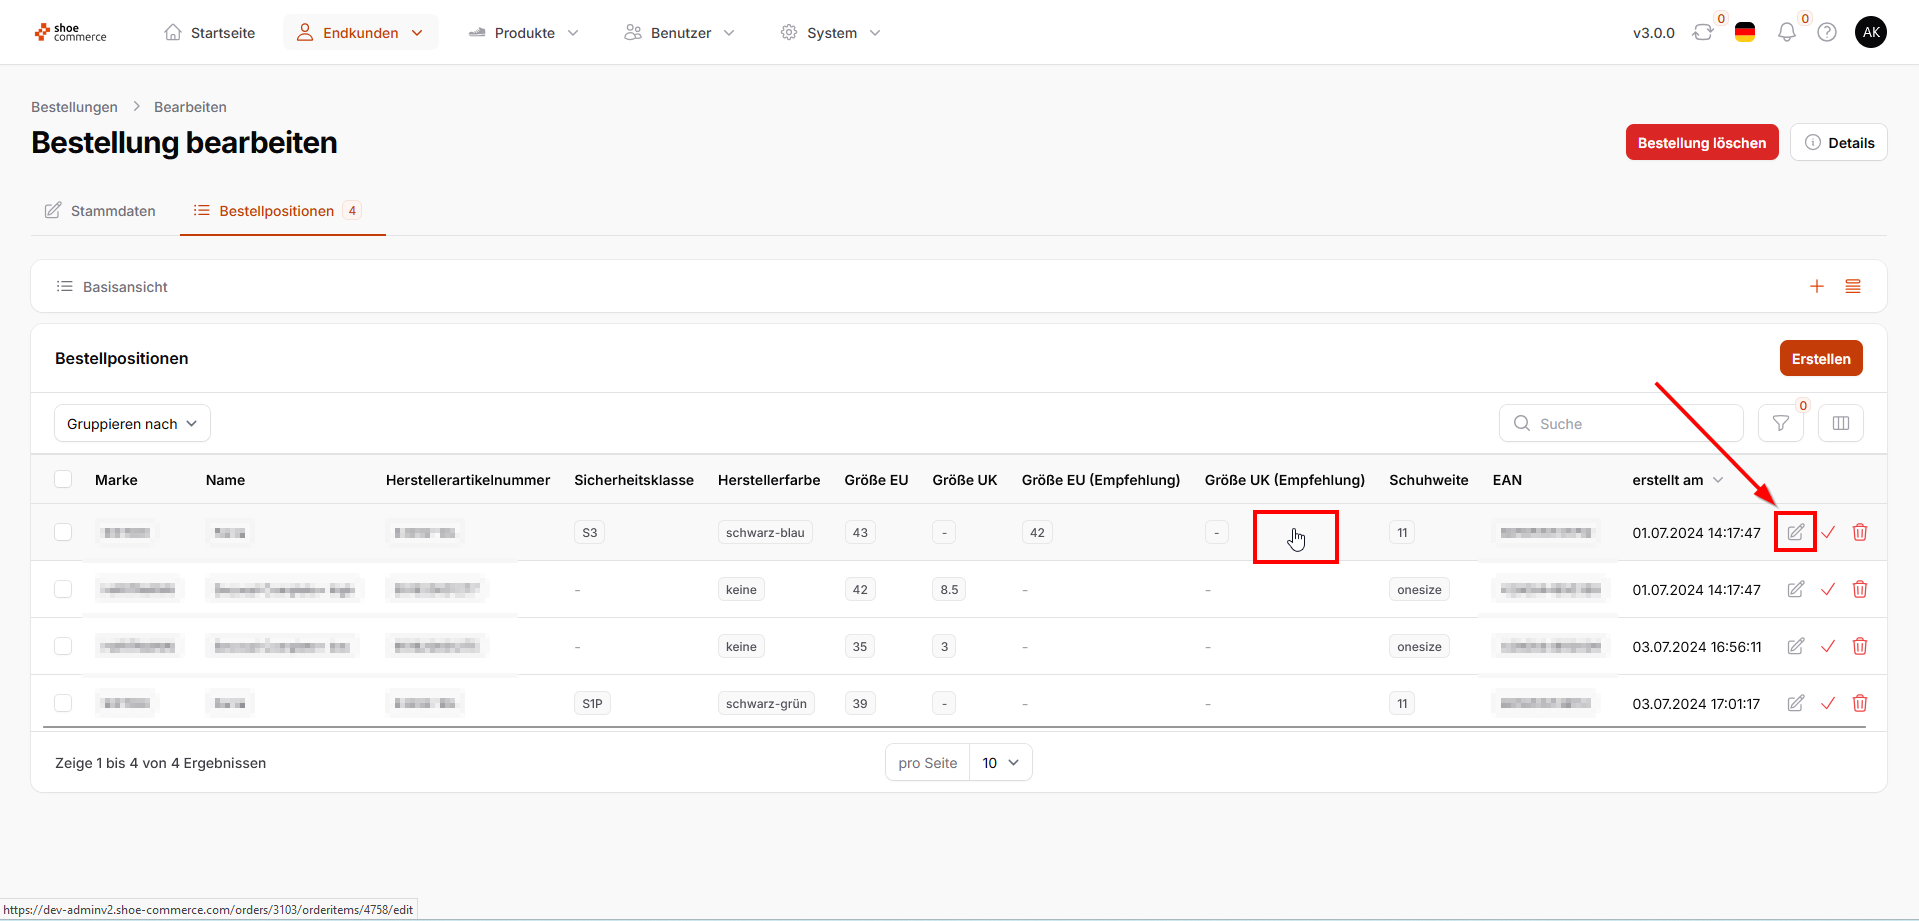Click the Größe EU (Empfehlung) value 42
Image resolution: width=1919 pixels, height=921 pixels.
pos(1037,533)
